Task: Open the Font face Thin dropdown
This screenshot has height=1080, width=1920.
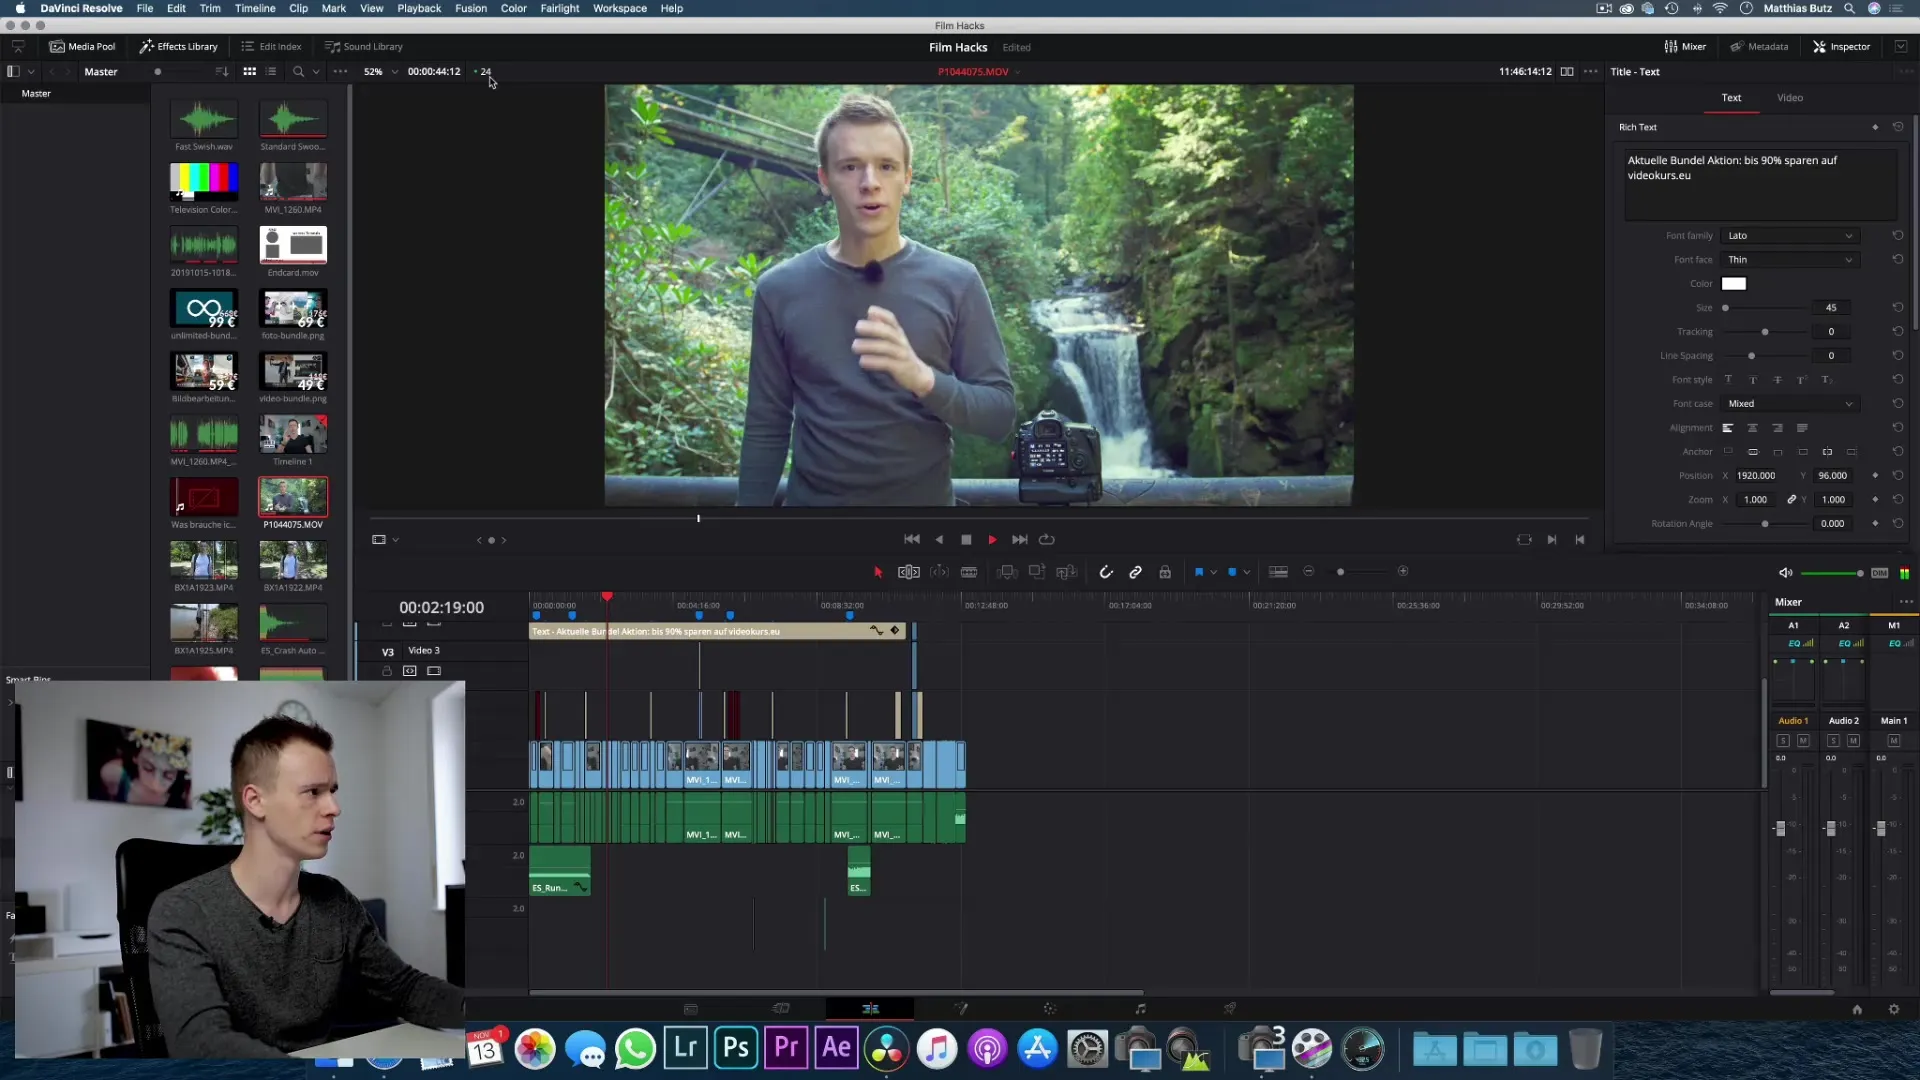Action: pos(1789,260)
